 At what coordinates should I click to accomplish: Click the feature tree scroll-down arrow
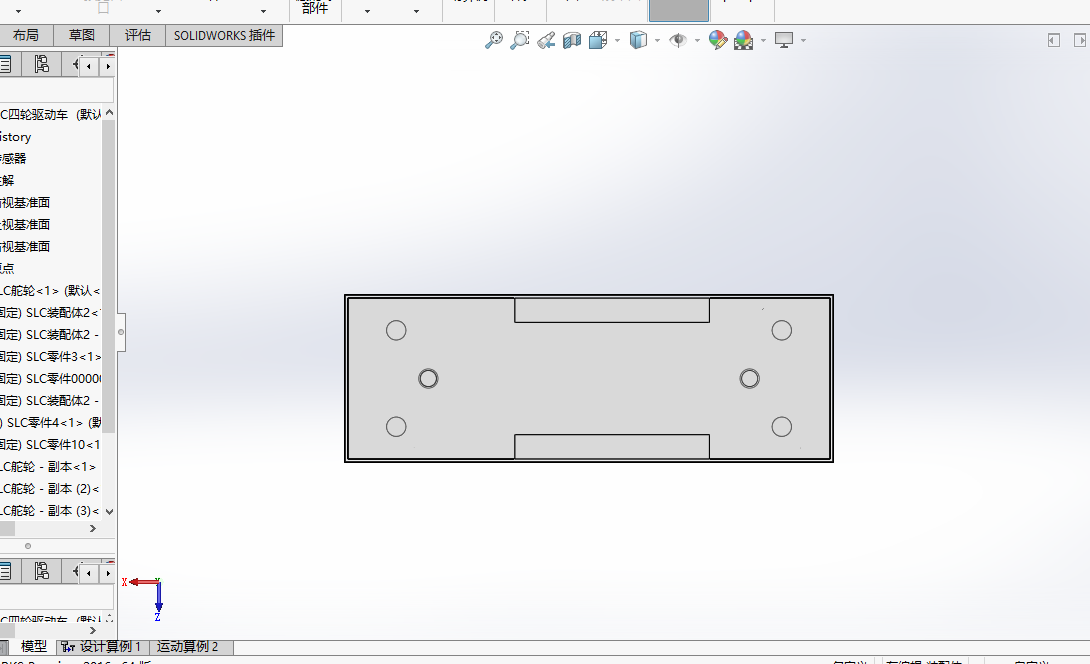[109, 512]
